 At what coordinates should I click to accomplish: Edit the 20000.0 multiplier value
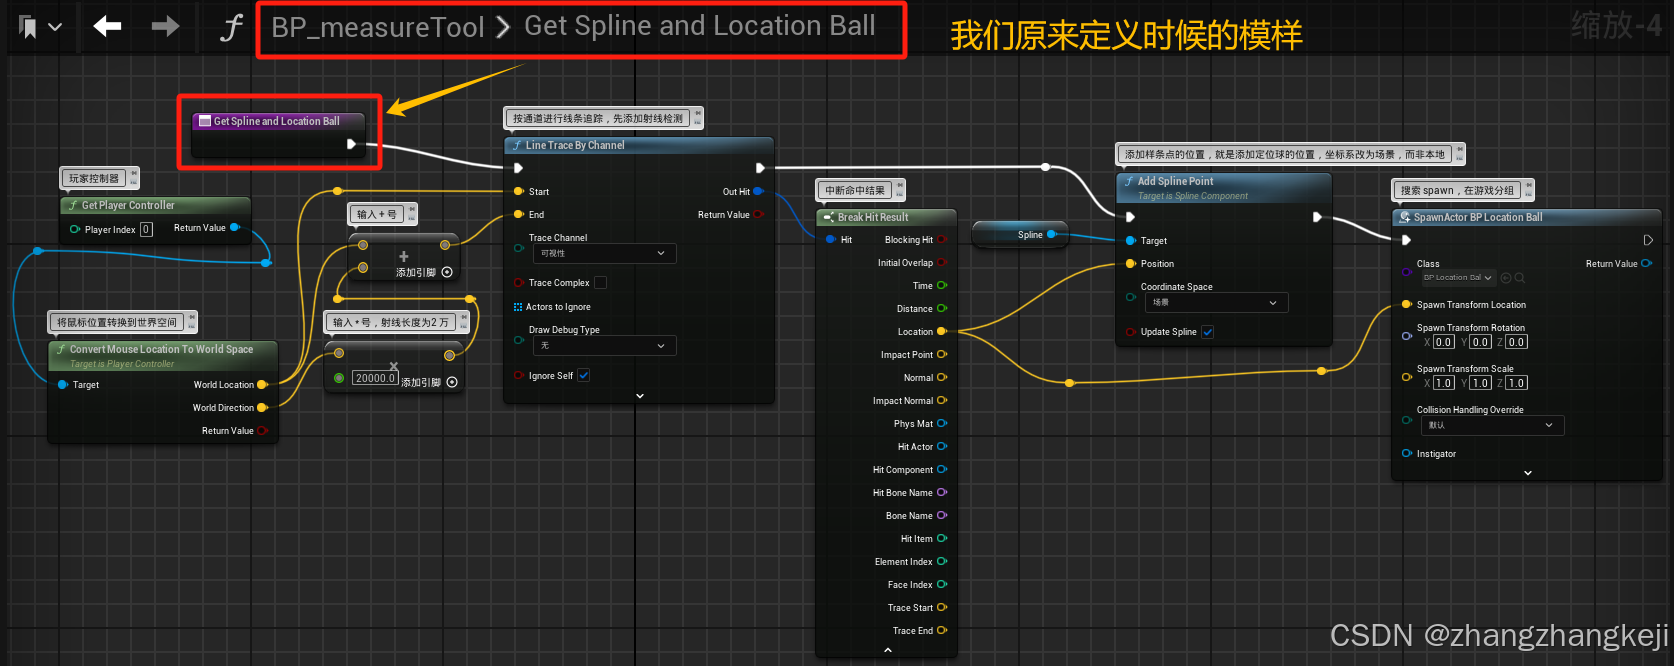tap(375, 378)
